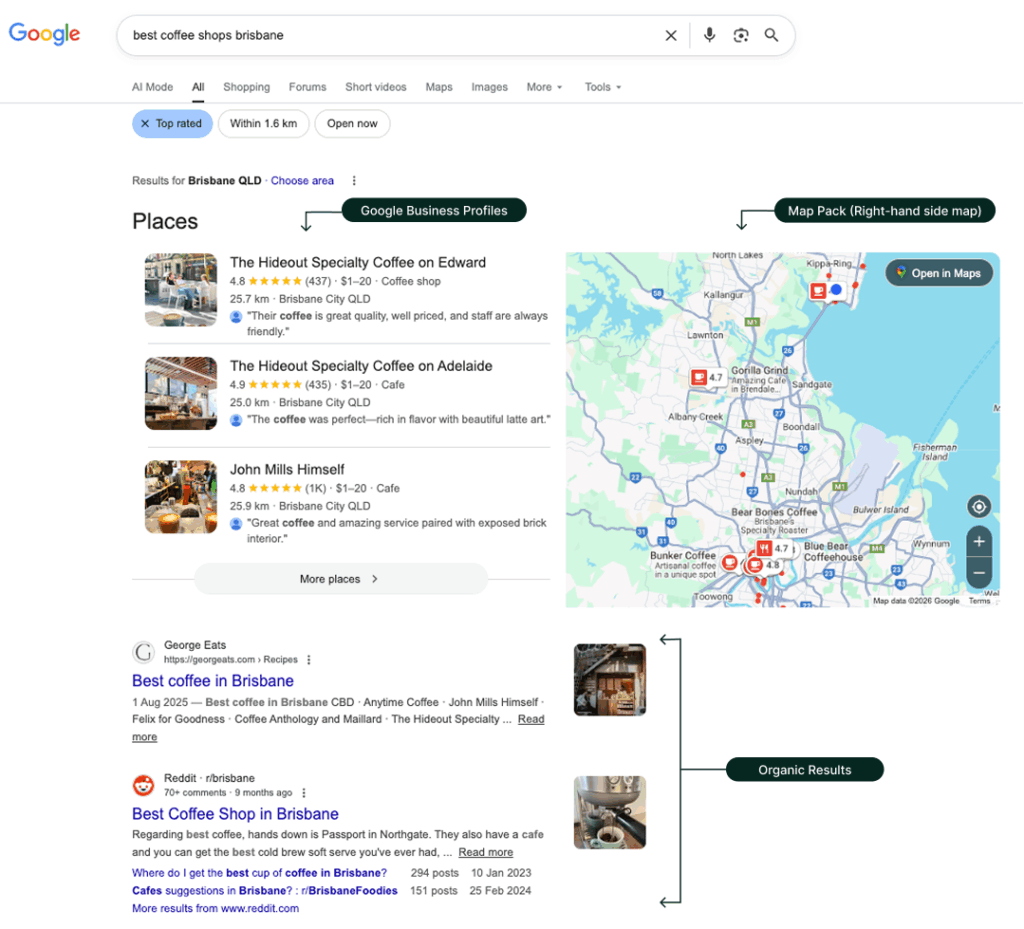The width and height of the screenshot is (1024, 929).
Task: Open John Mills Himself photo thumbnail
Action: (x=181, y=497)
